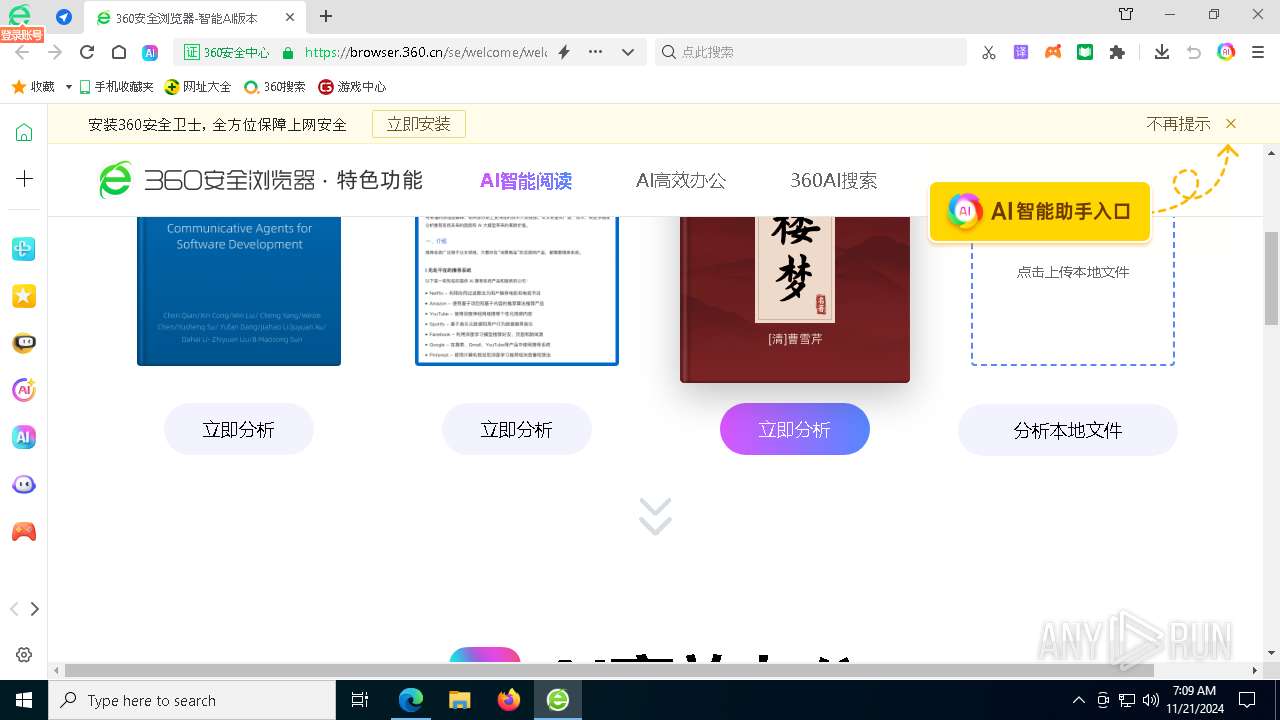Open browser main hamburger menu
The height and width of the screenshot is (720, 1280).
(x=1258, y=52)
